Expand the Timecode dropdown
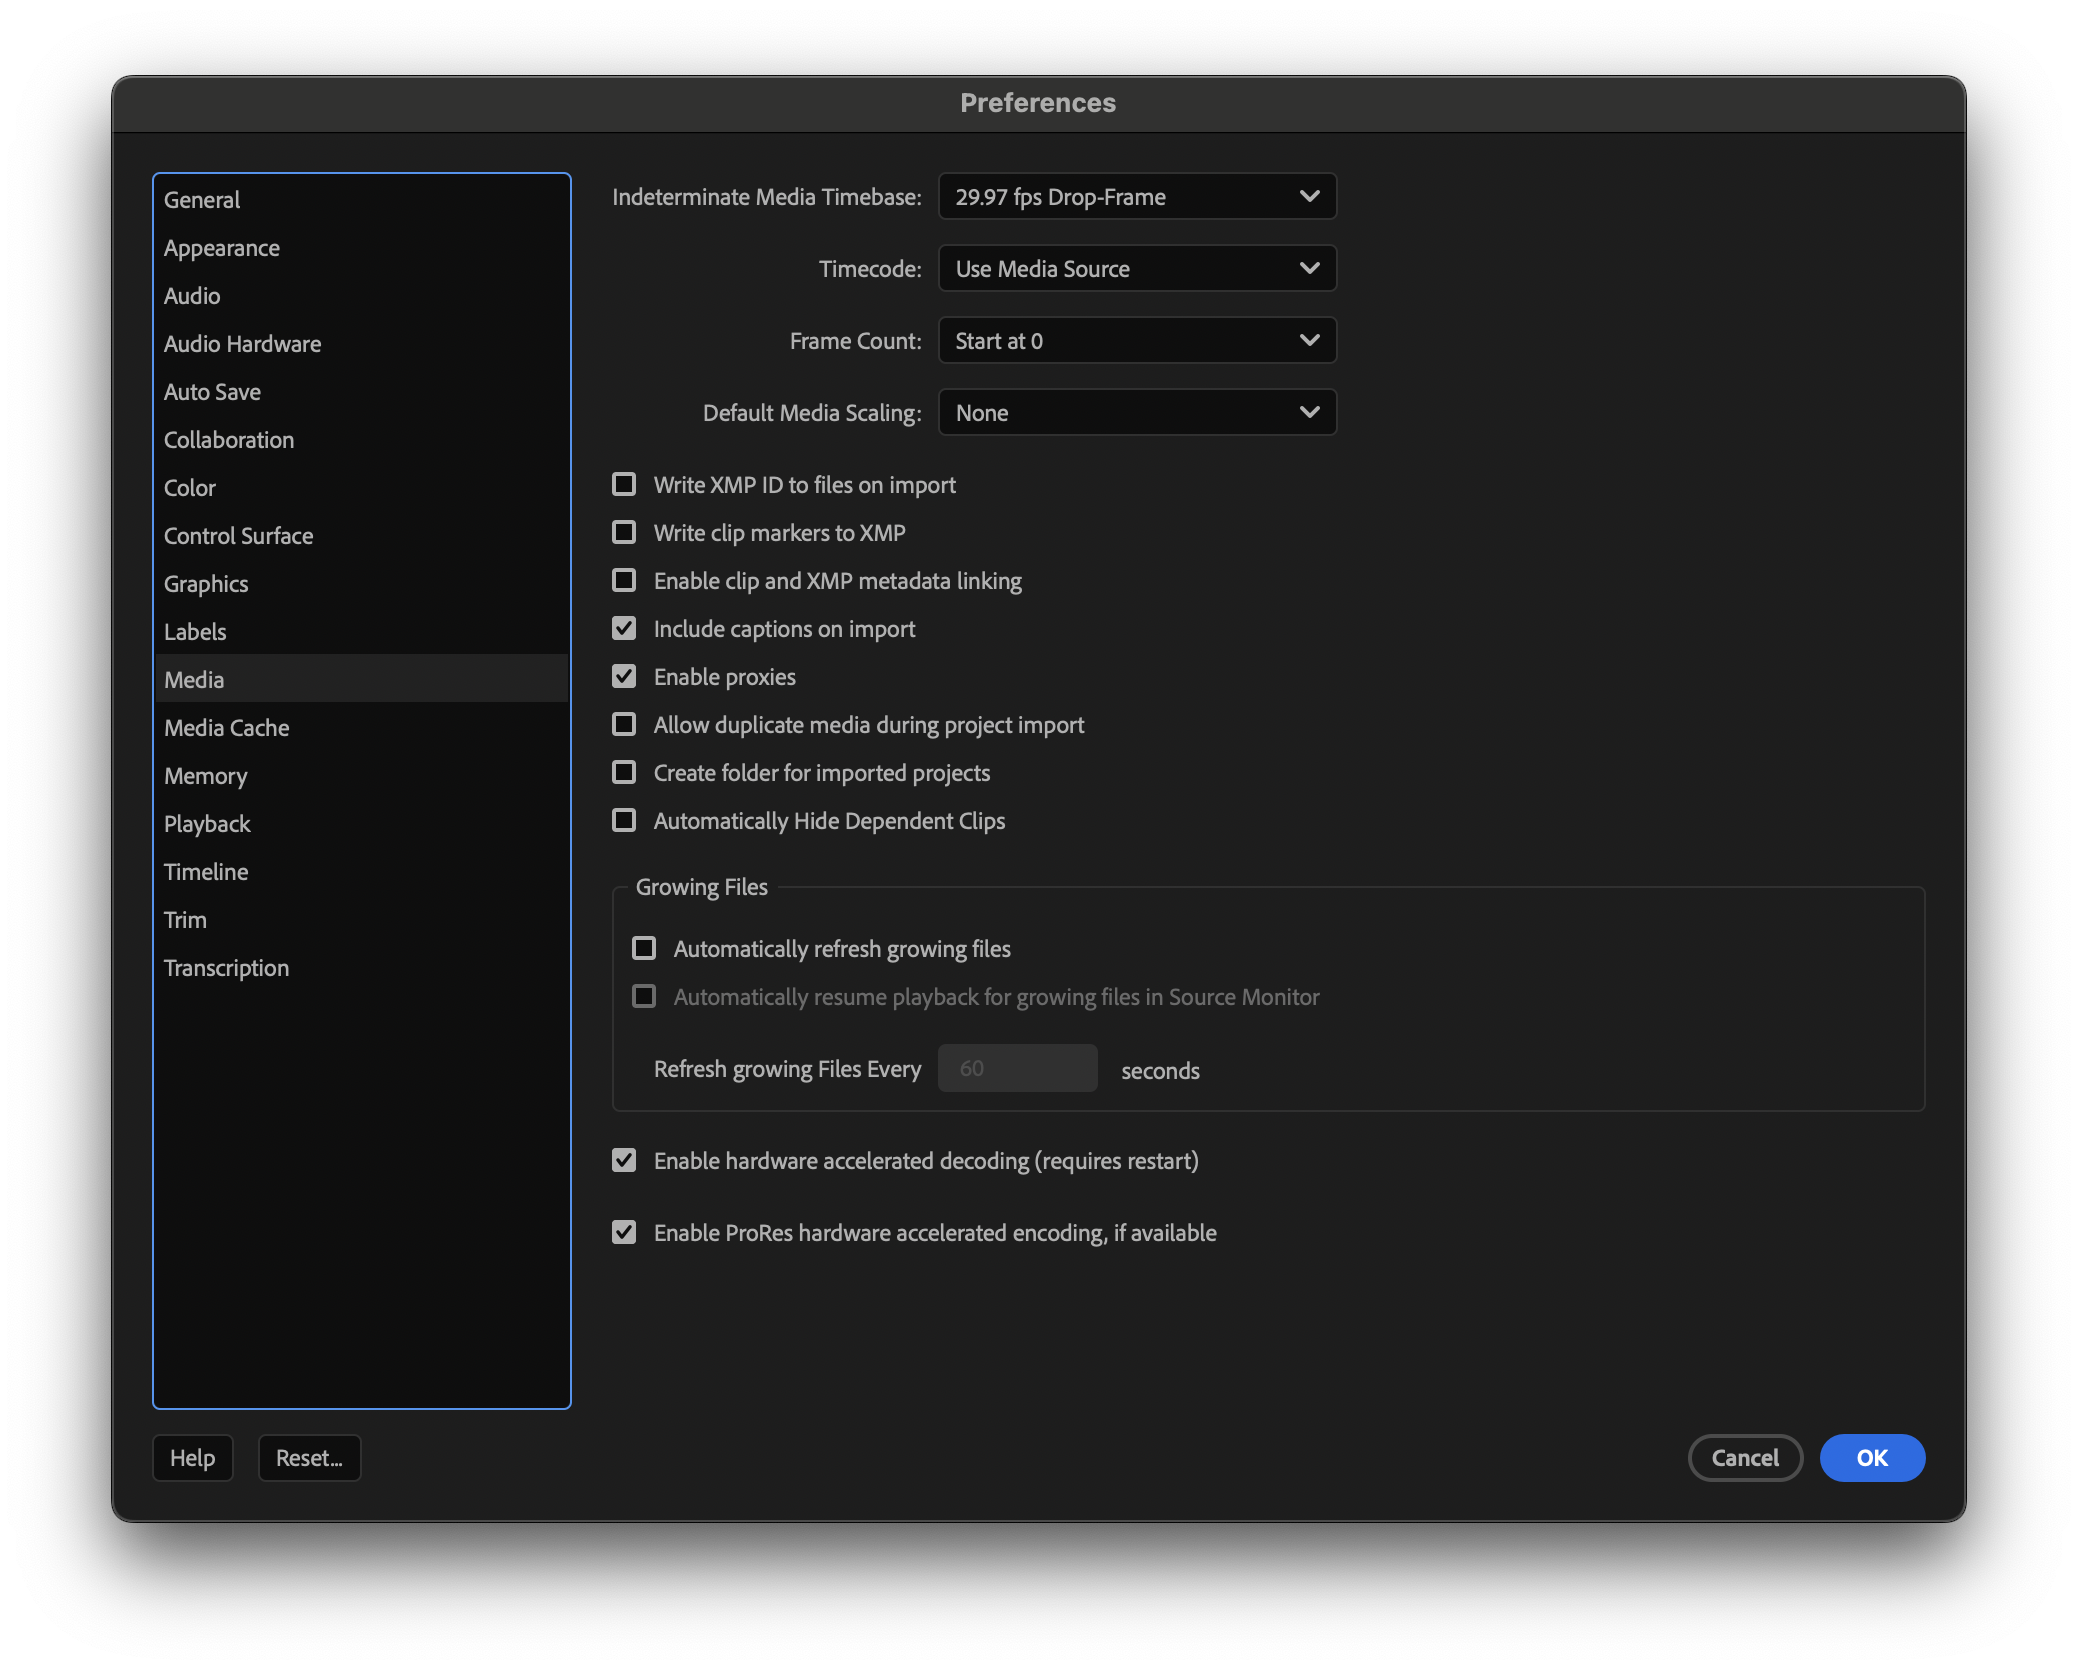 (1137, 269)
